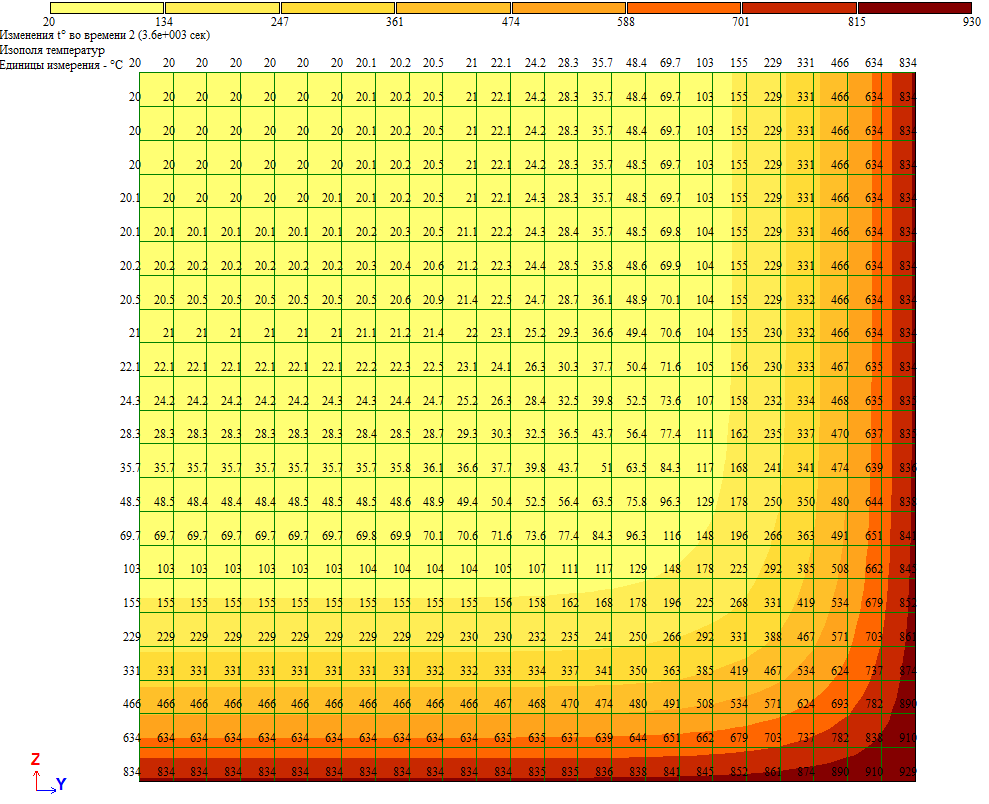Select the node showing 388
Screen dimensions: 989x804
[773, 638]
